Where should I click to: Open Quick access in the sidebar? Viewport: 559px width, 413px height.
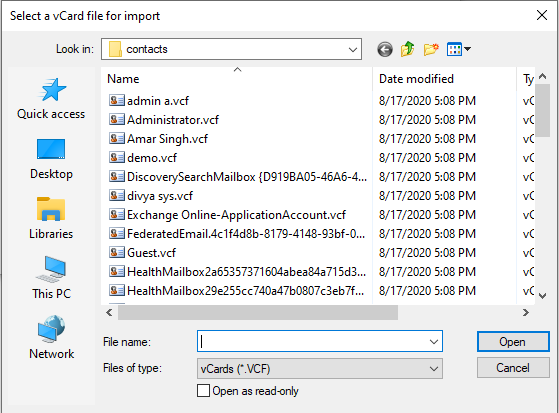[51, 98]
